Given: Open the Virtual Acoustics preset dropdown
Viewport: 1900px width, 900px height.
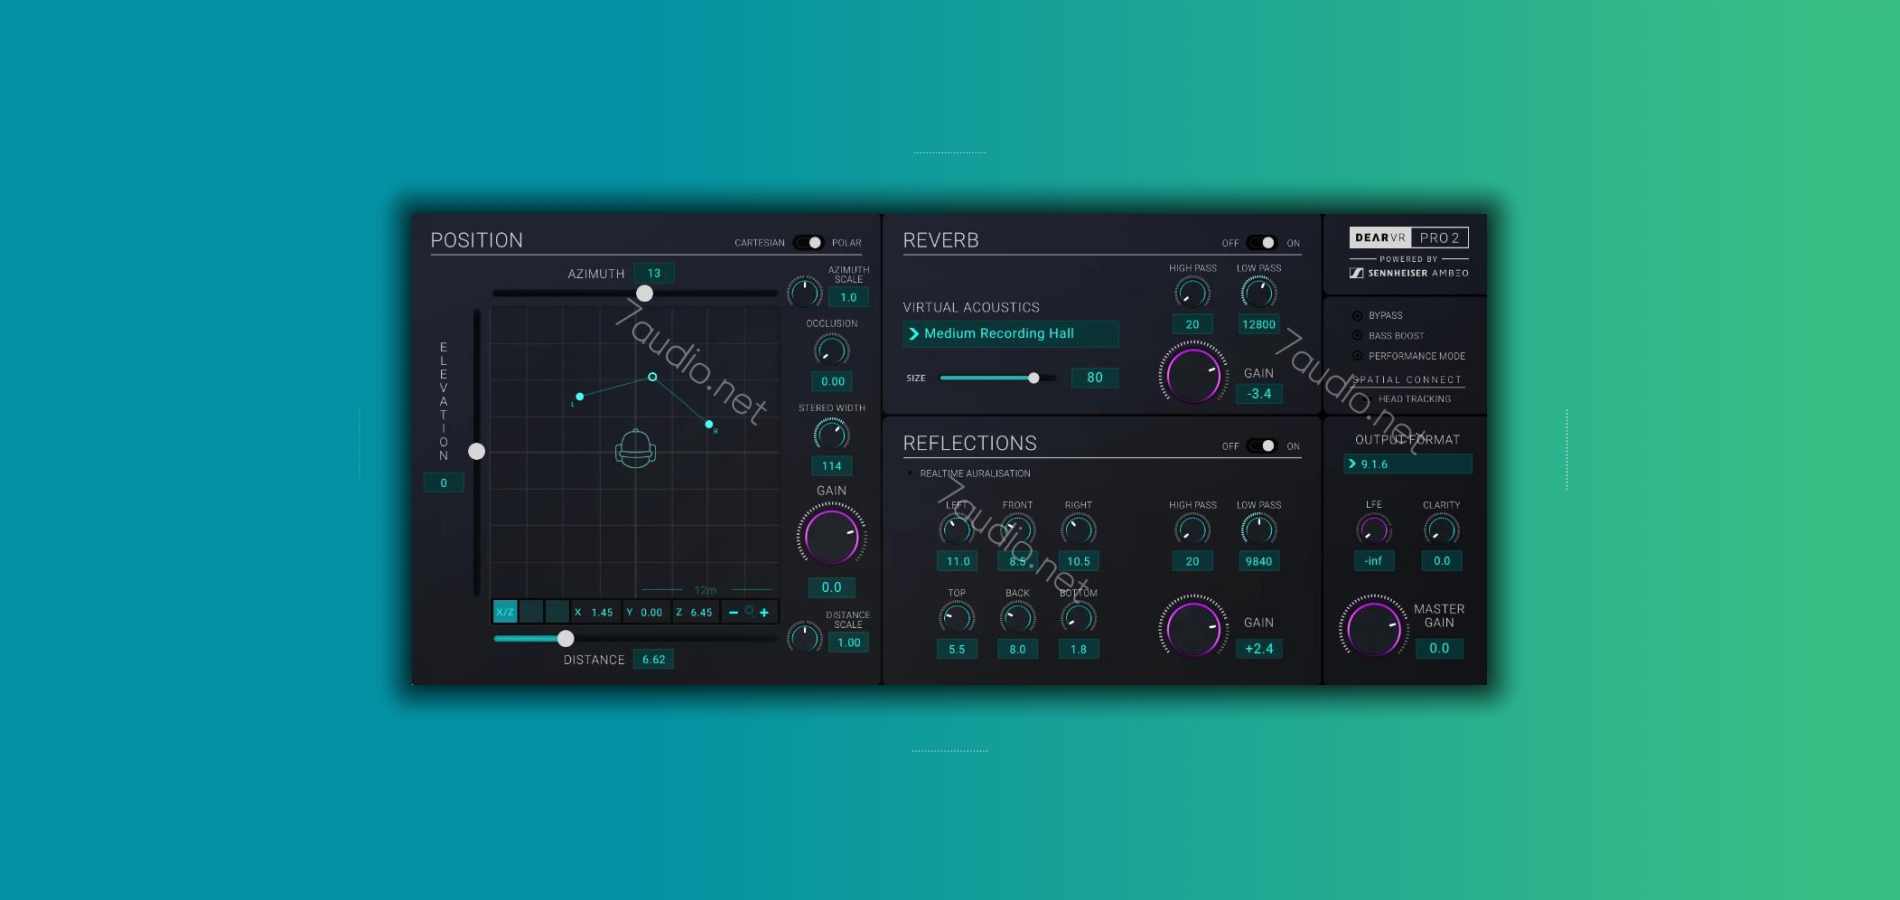Looking at the screenshot, I should coord(1011,334).
